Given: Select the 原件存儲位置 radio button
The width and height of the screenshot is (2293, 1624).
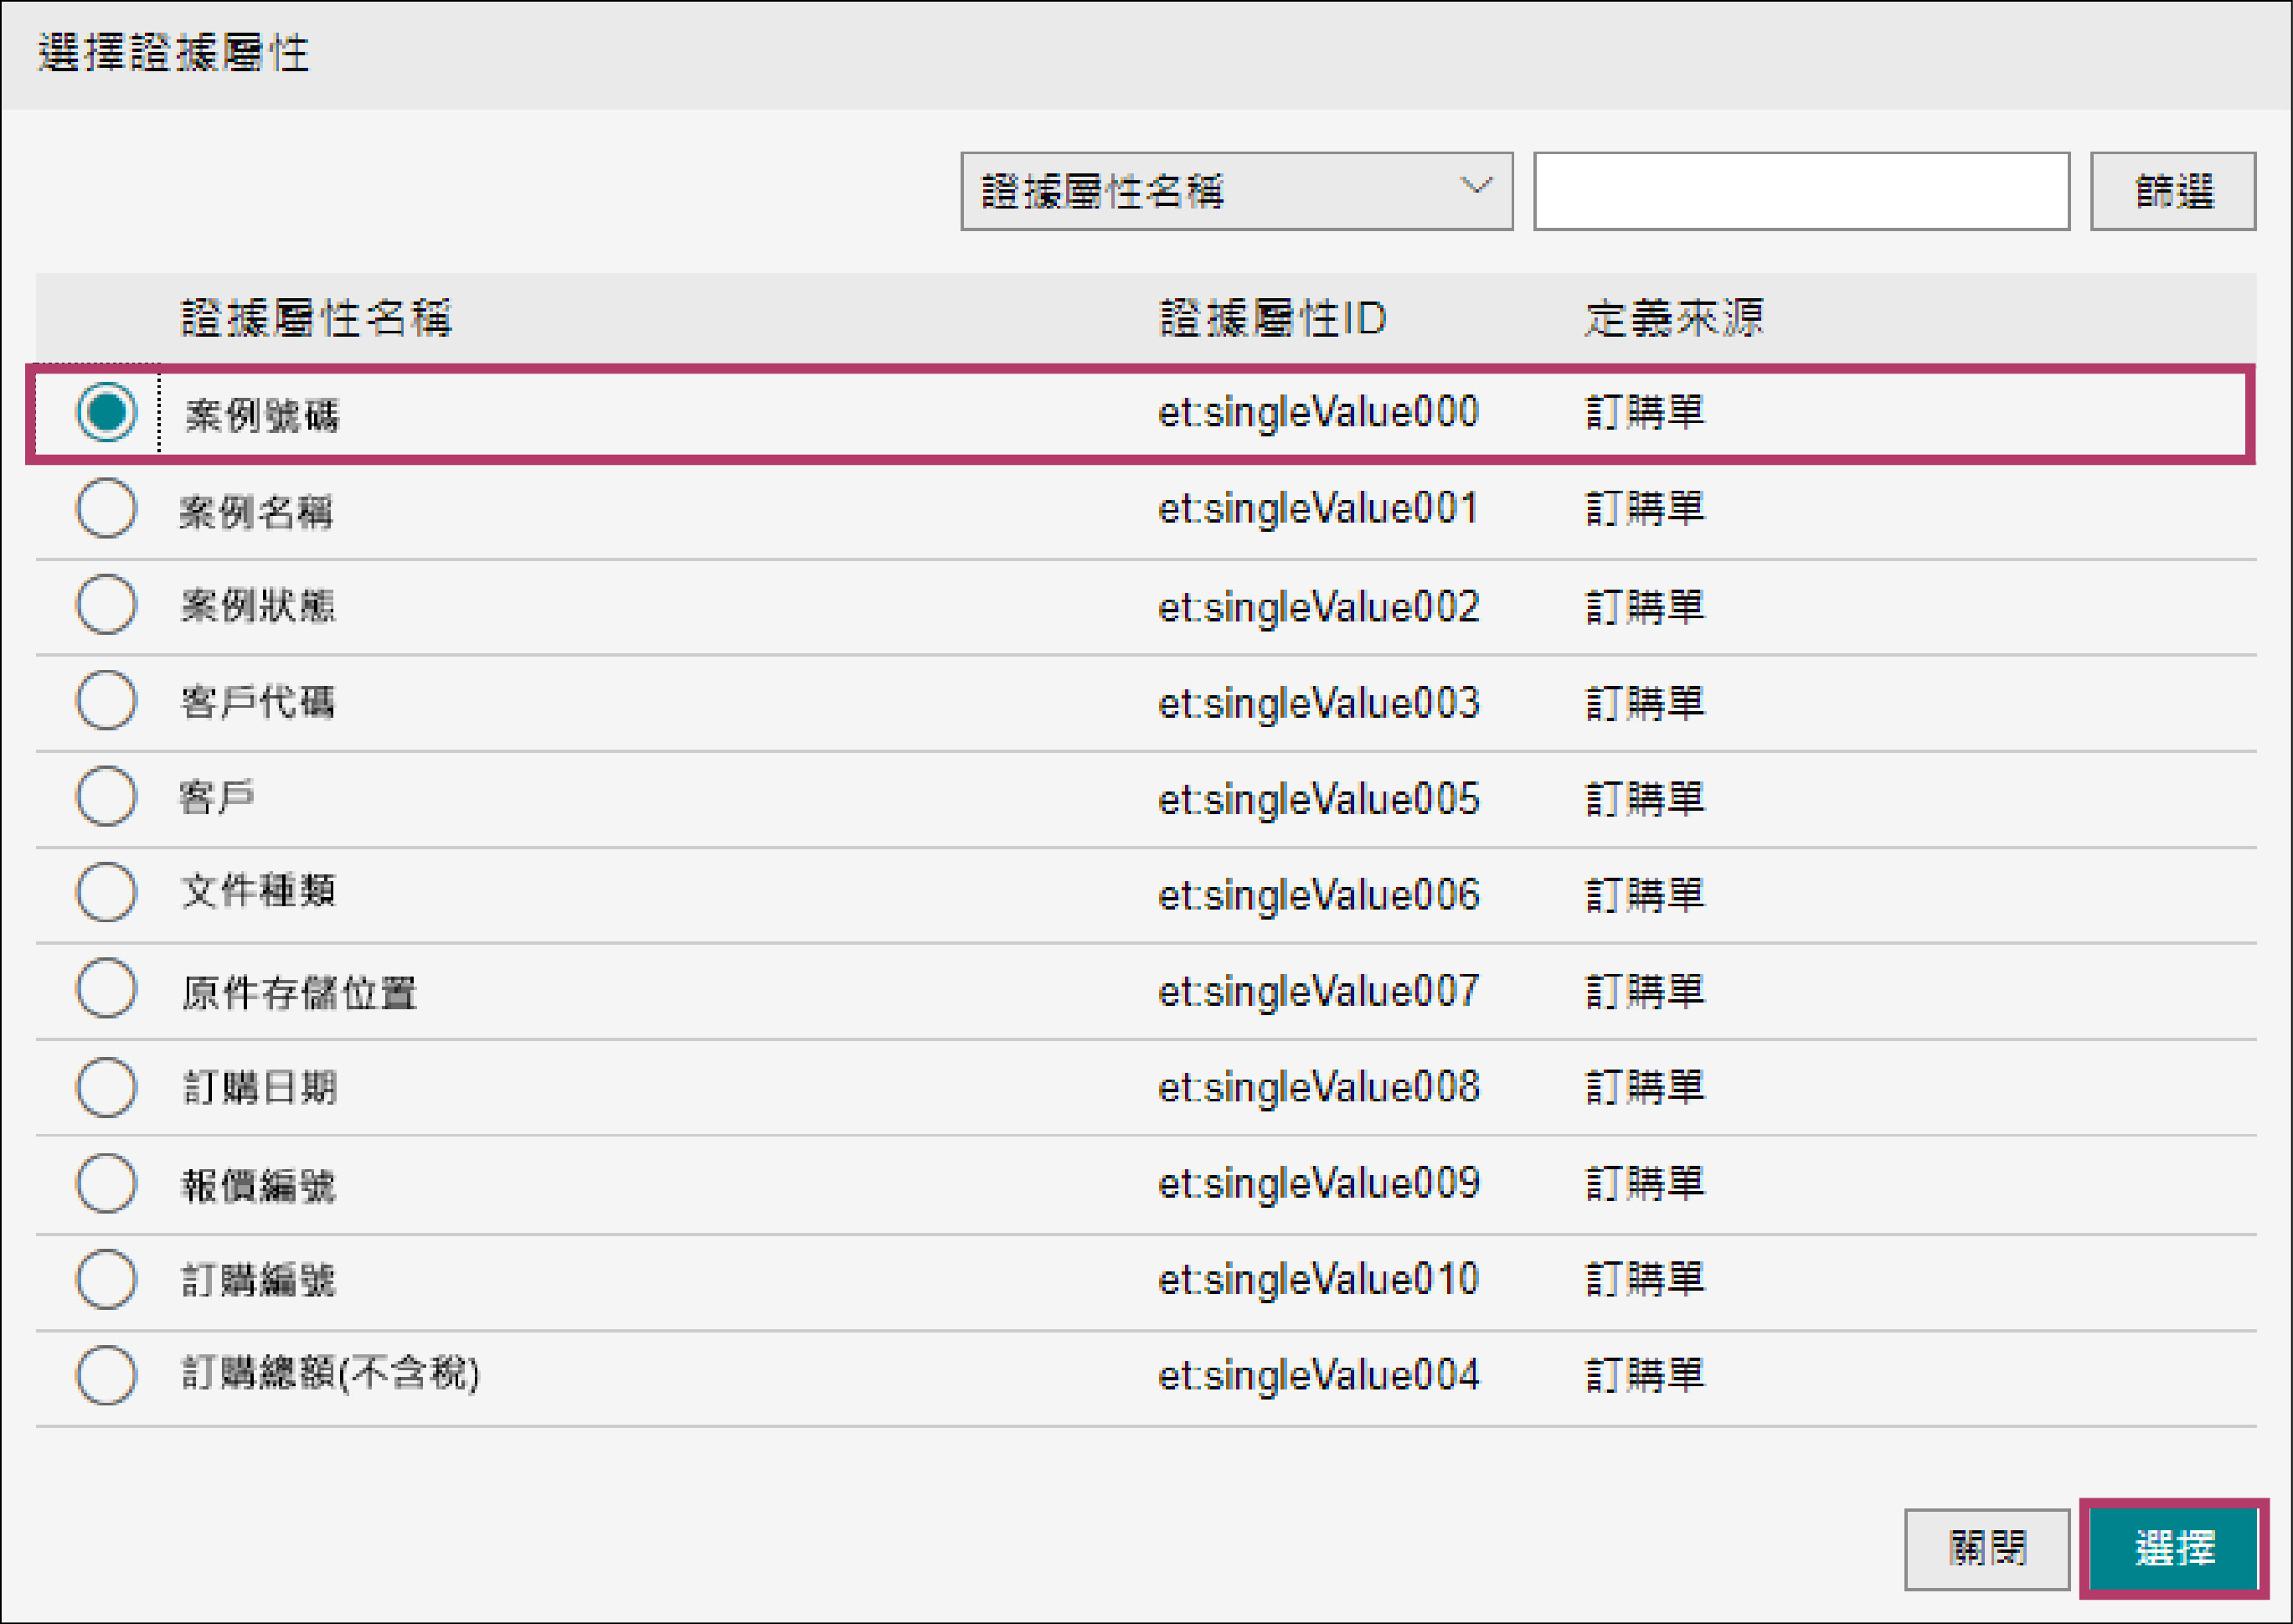Looking at the screenshot, I should 106,989.
